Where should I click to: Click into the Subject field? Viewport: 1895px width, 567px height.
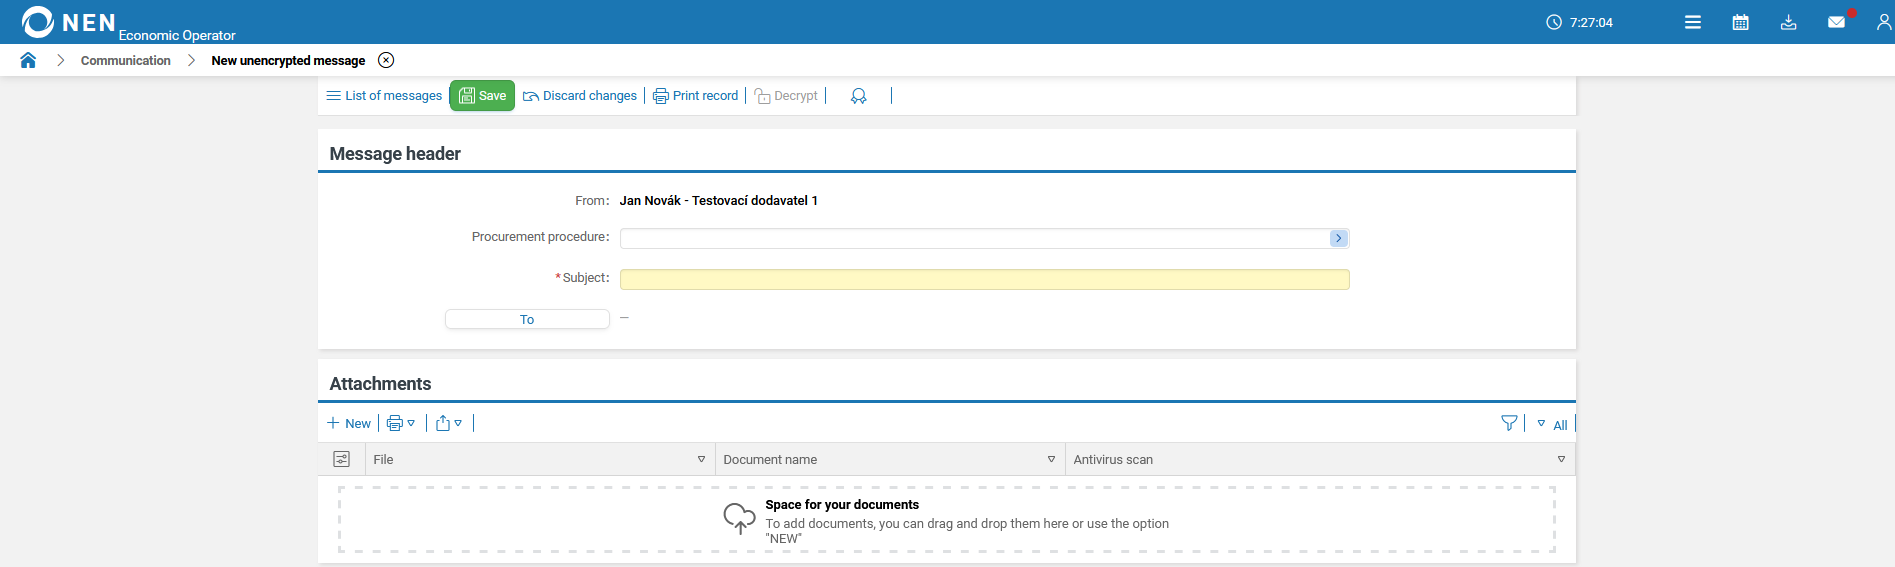click(x=984, y=279)
